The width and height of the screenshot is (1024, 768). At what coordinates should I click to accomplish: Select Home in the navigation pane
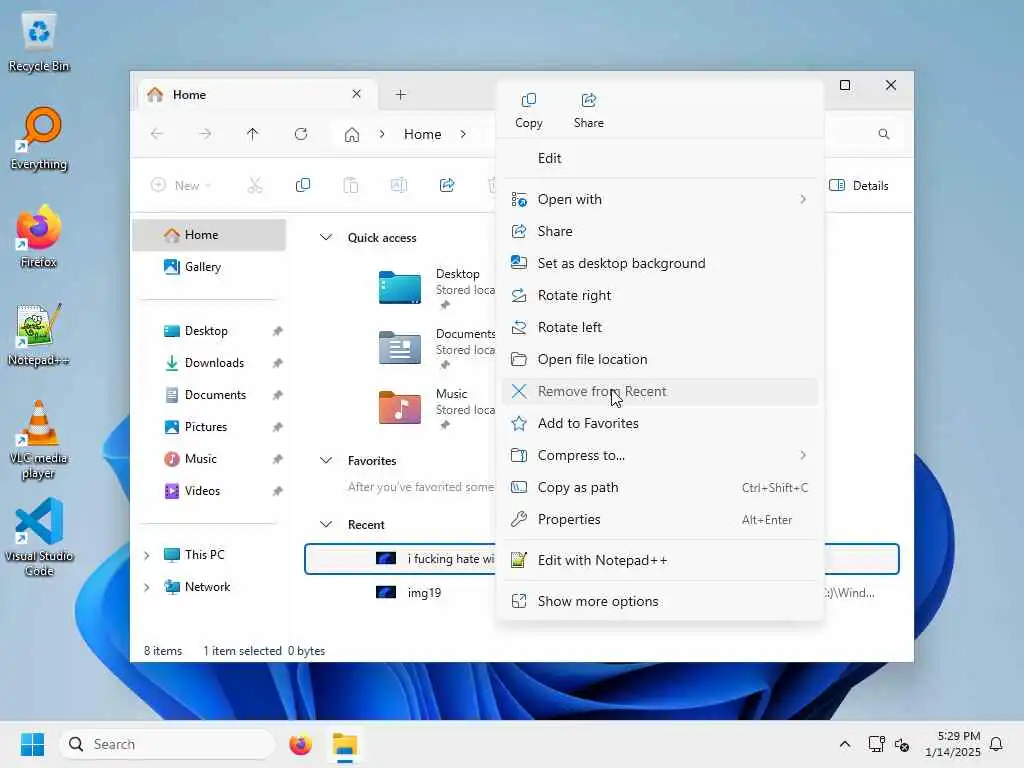click(209, 235)
